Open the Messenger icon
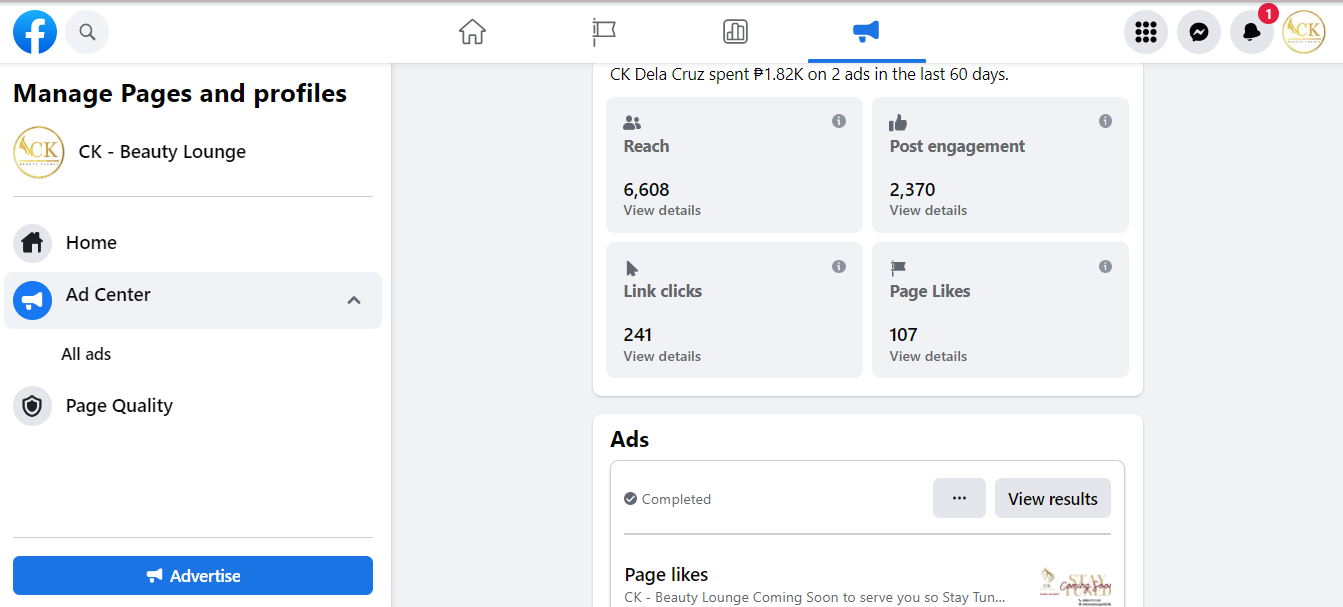 coord(1199,32)
